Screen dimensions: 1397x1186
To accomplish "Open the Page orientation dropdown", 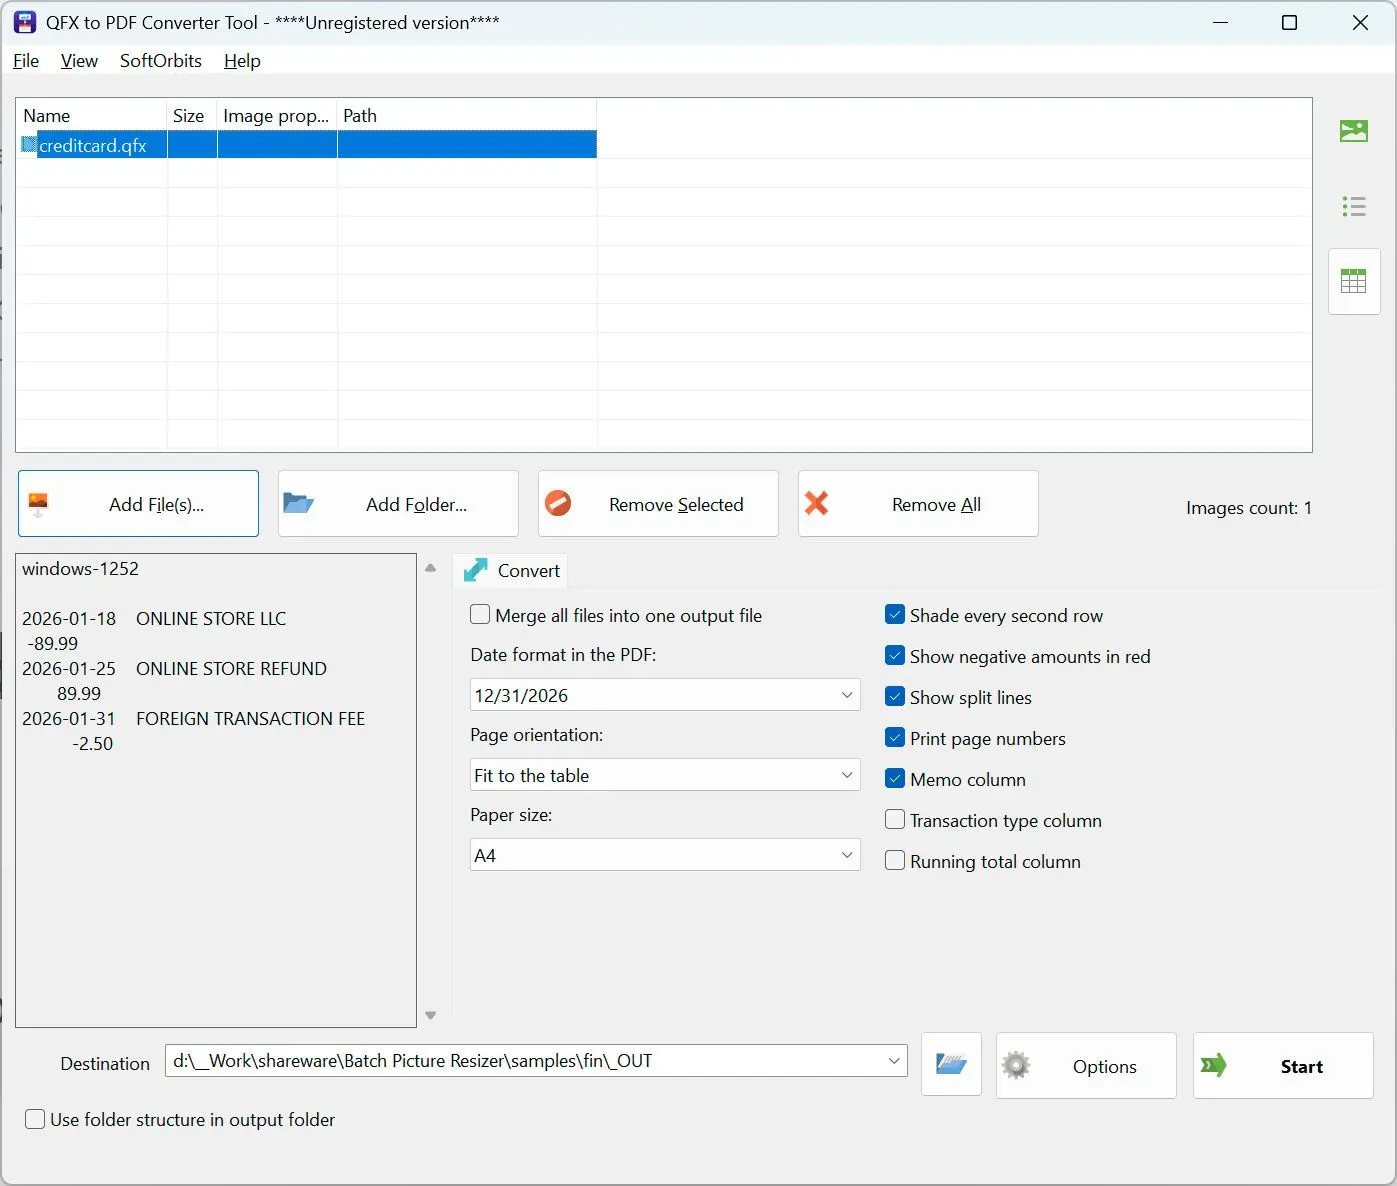I will click(x=665, y=775).
